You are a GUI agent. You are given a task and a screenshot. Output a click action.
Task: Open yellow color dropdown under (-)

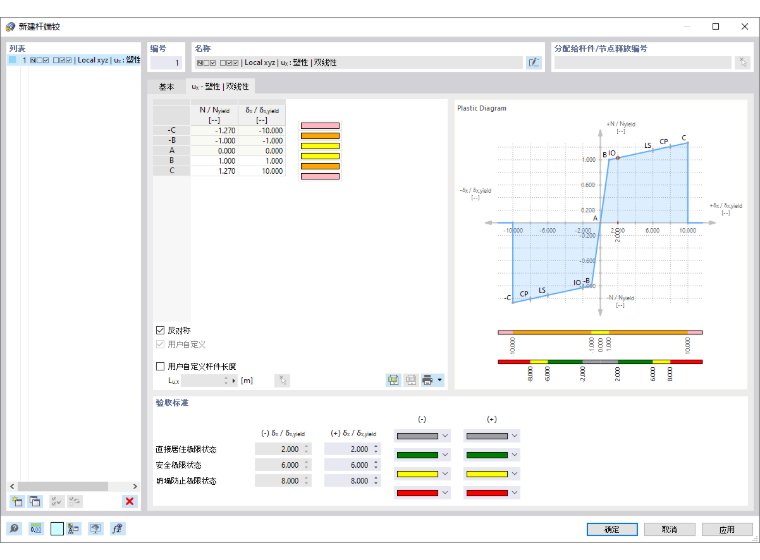445,474
